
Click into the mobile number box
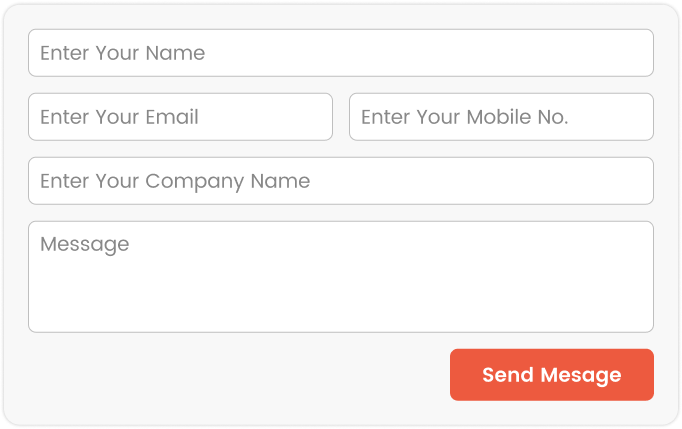point(500,117)
